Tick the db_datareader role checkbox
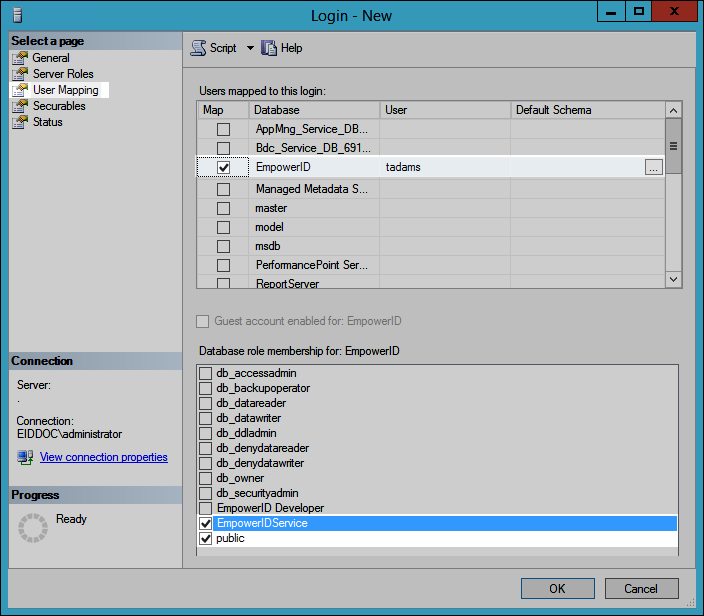 pos(206,403)
